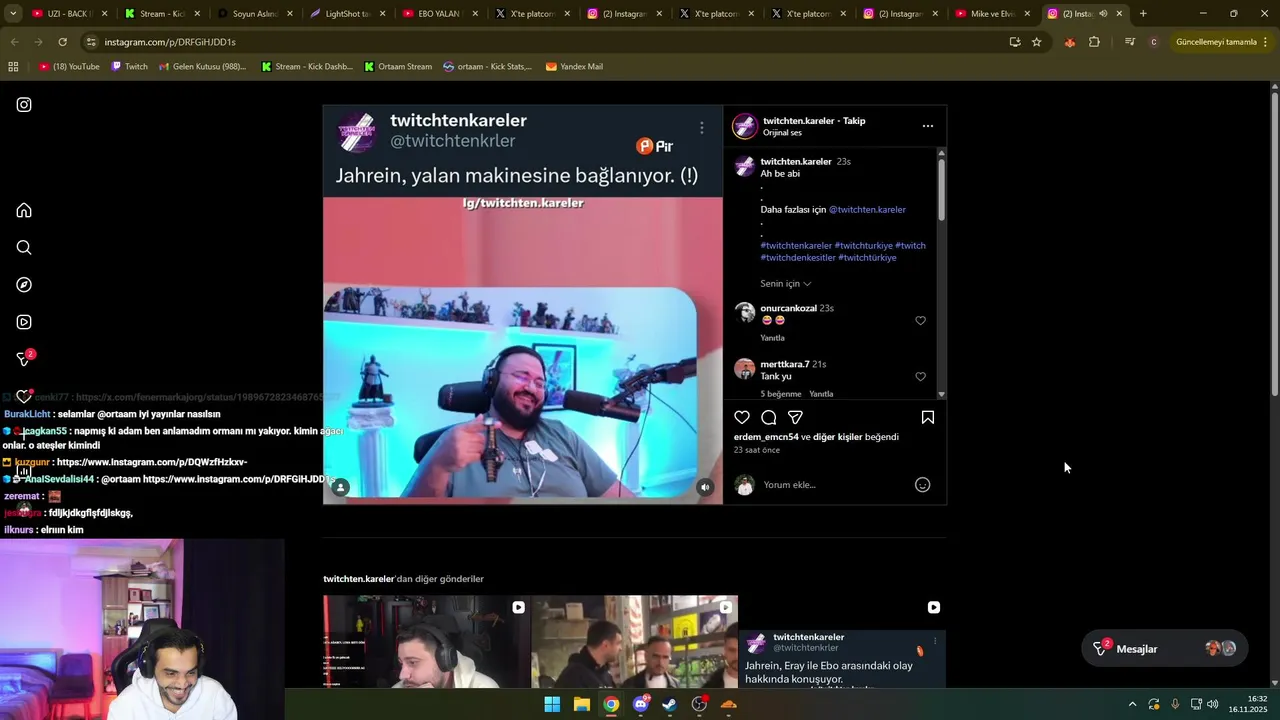Like merttkara.7's comment

coord(921,377)
